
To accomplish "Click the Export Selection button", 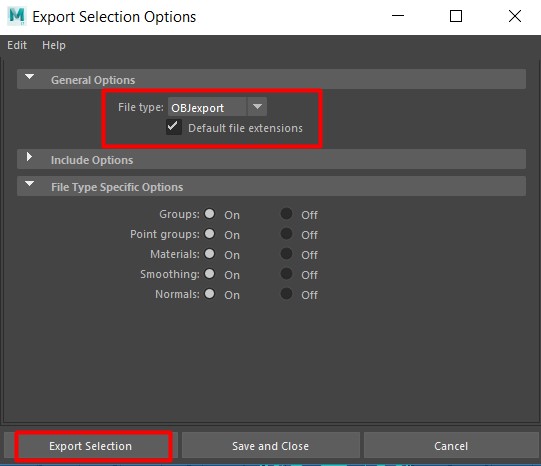I will click(x=91, y=446).
